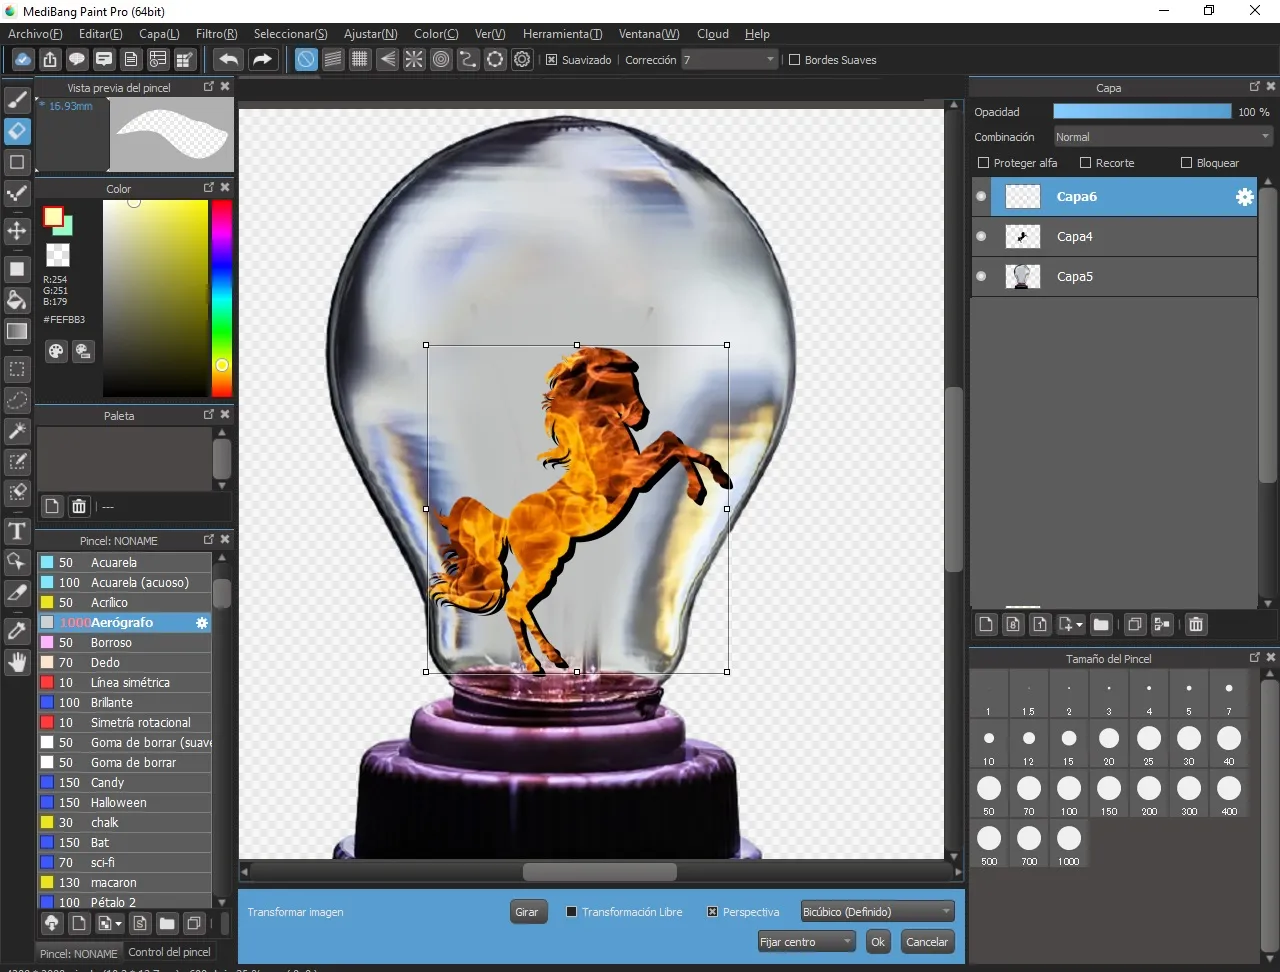
Task: Enable the Bloquear checkbox
Action: (1186, 163)
